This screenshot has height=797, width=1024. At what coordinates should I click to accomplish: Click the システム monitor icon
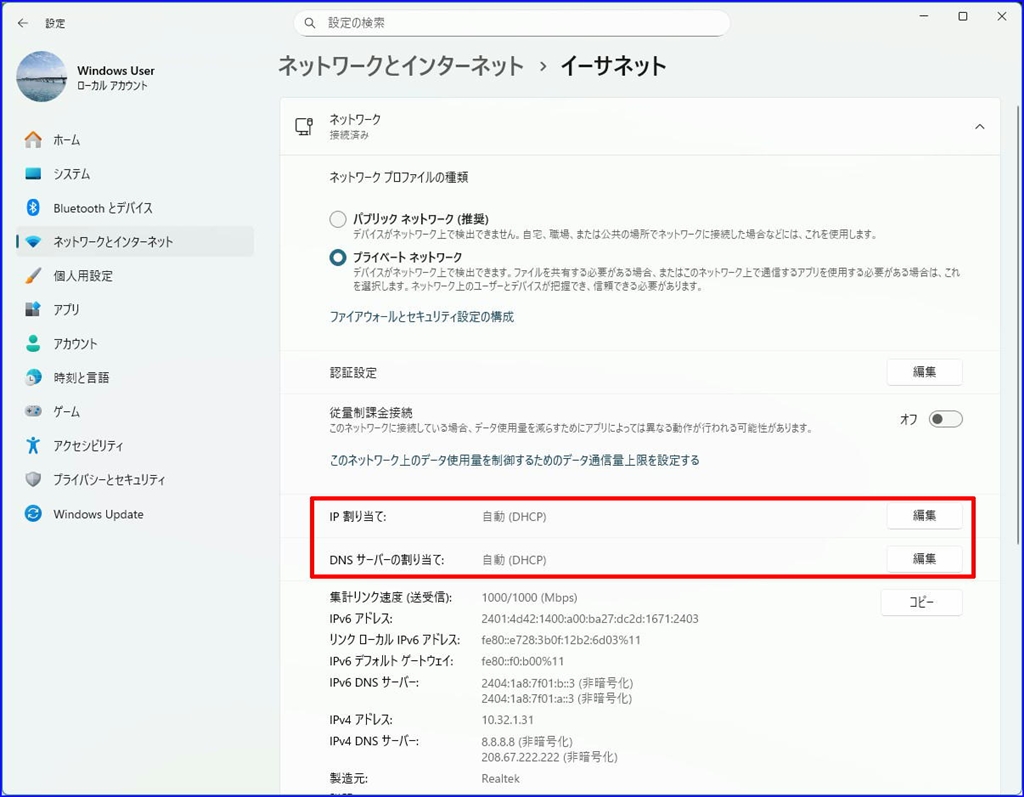pos(33,174)
